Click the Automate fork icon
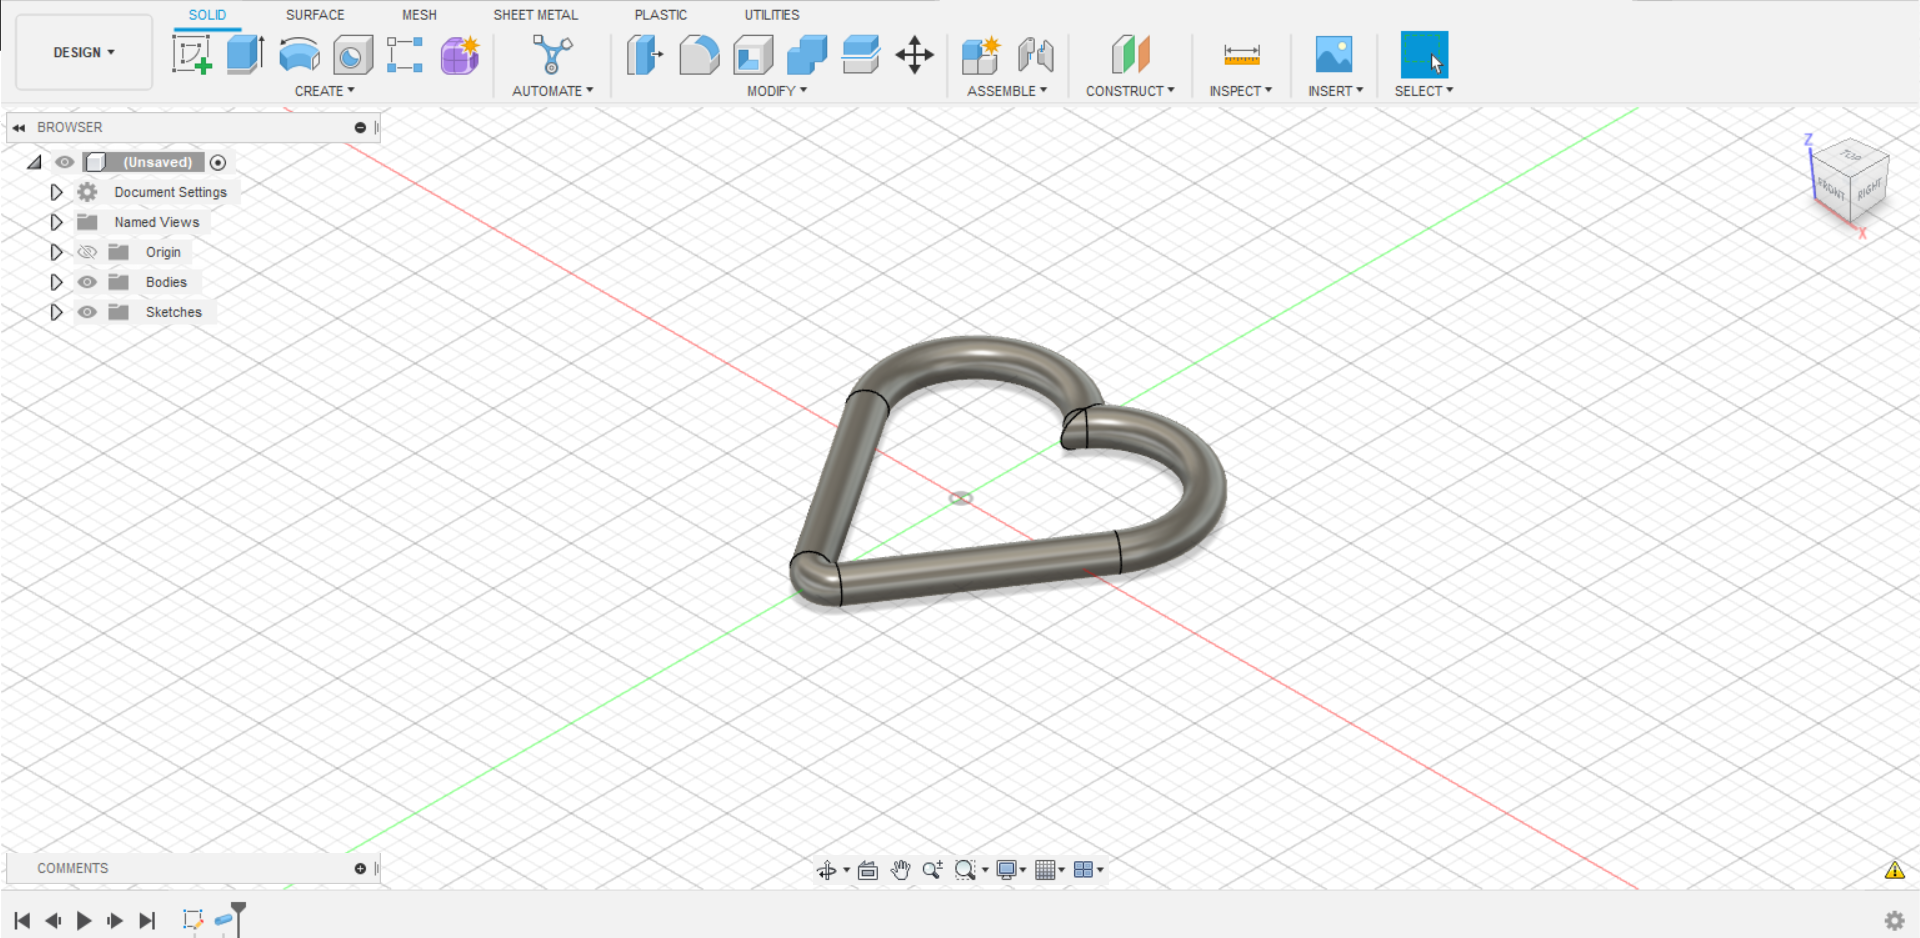 click(x=552, y=54)
